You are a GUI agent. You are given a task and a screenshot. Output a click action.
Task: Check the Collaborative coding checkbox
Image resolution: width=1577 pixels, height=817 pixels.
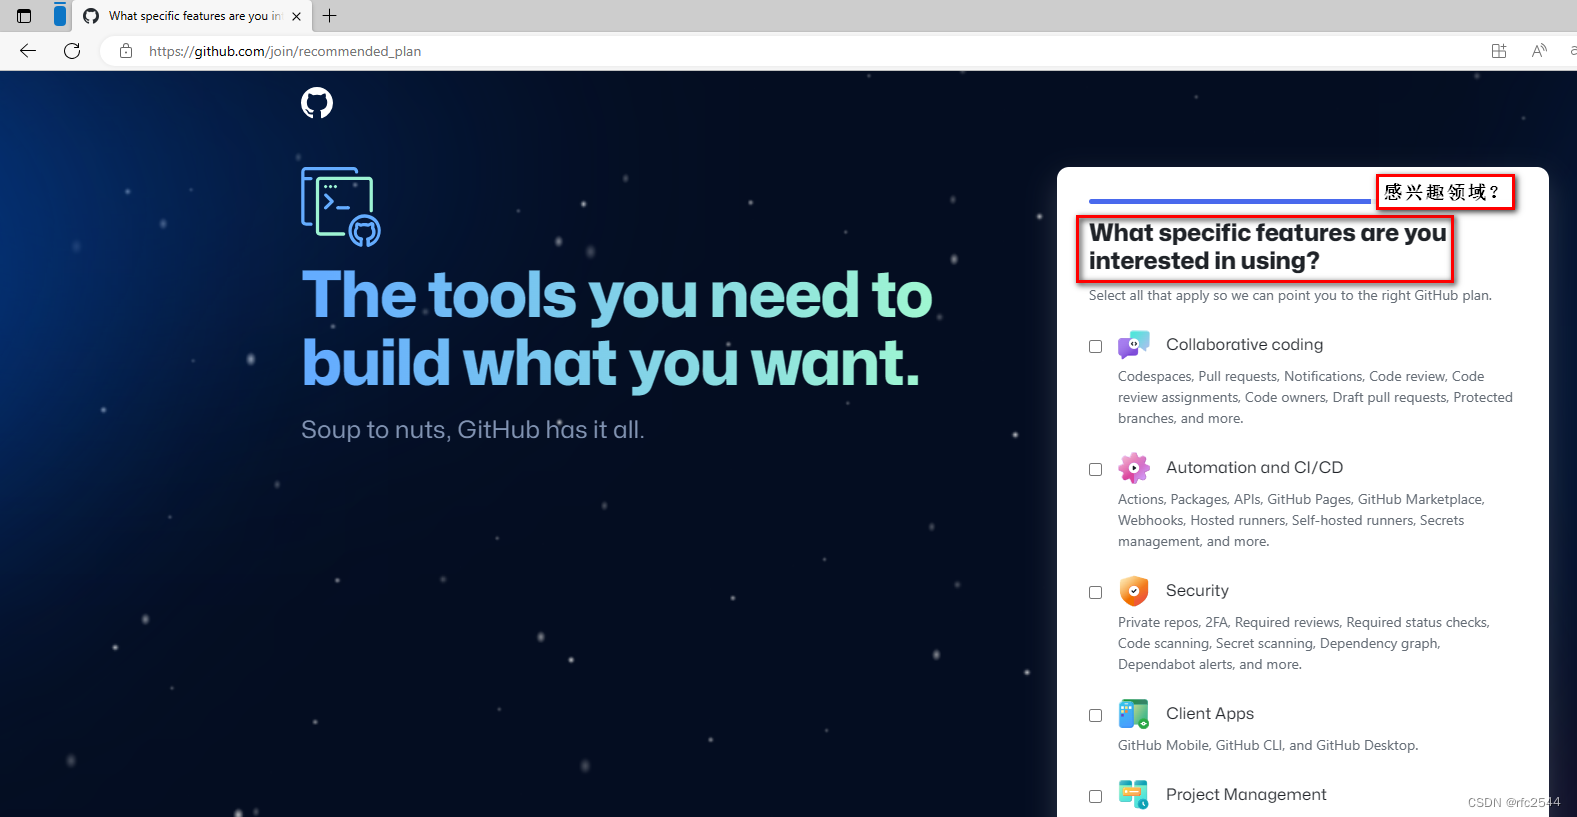(1095, 346)
